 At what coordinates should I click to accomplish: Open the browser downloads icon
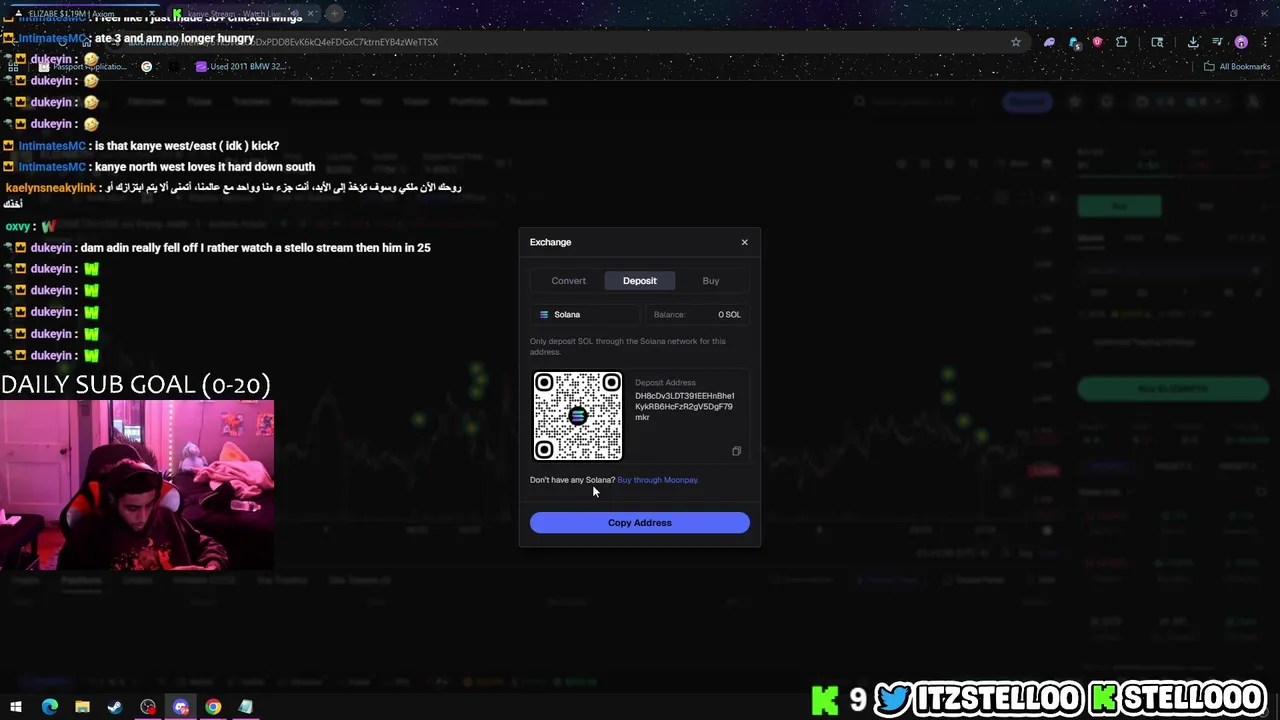(1193, 42)
